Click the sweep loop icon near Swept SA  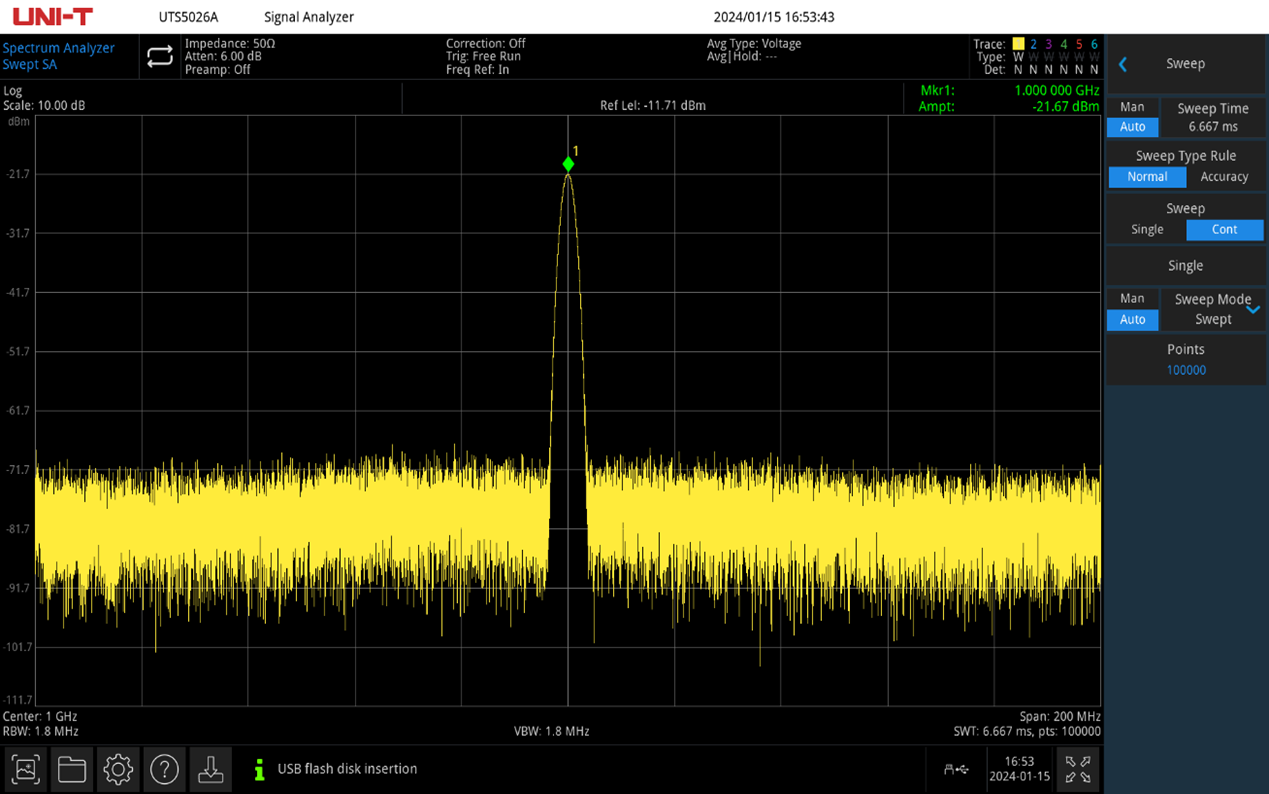tap(160, 57)
